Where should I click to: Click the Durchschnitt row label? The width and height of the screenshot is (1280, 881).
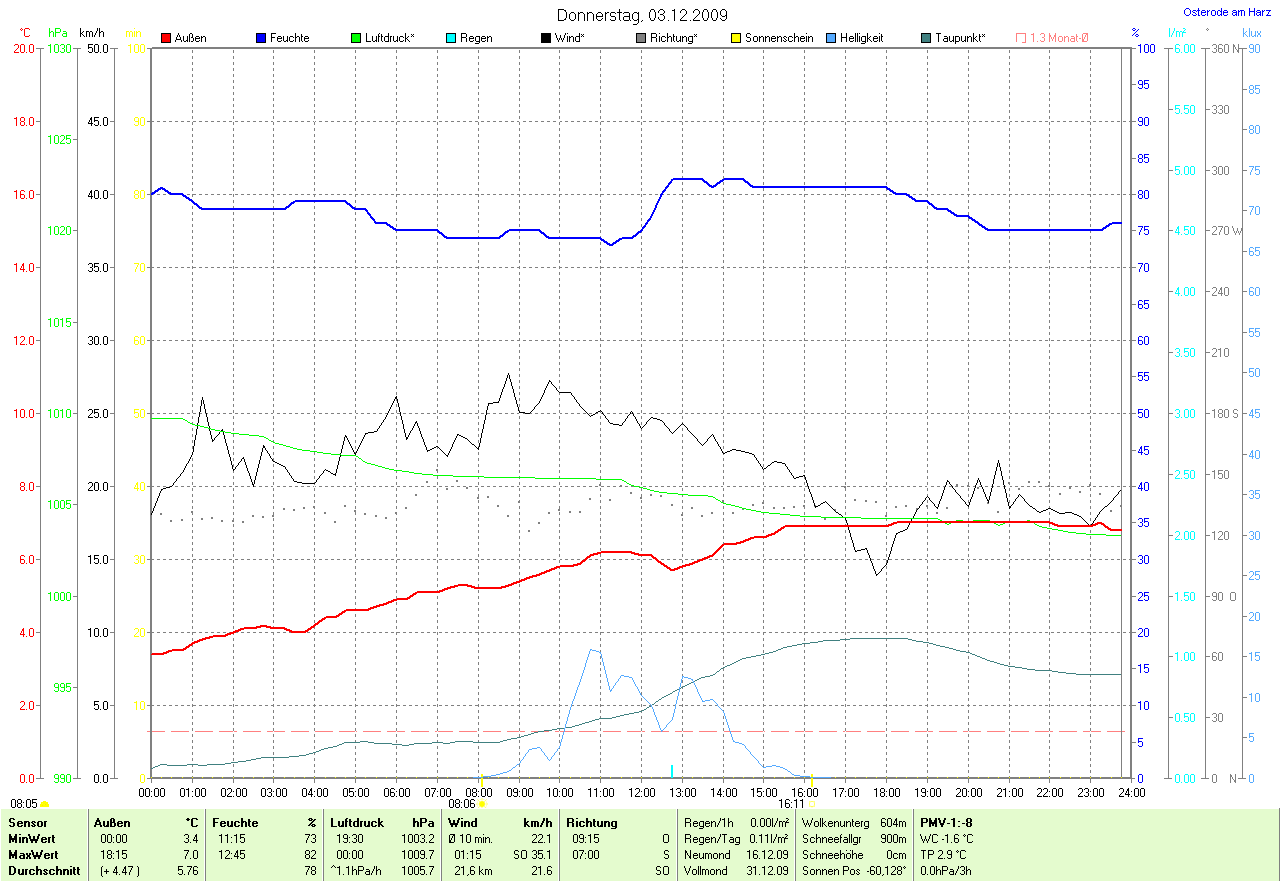click(x=39, y=871)
